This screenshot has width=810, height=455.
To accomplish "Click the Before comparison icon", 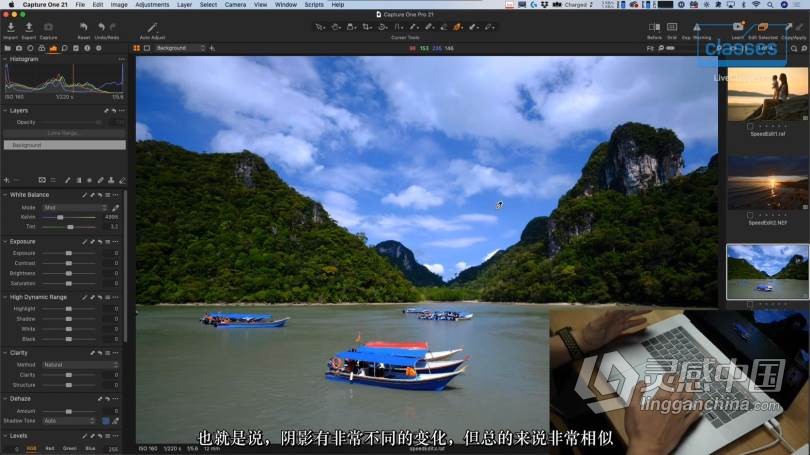I will (654, 27).
